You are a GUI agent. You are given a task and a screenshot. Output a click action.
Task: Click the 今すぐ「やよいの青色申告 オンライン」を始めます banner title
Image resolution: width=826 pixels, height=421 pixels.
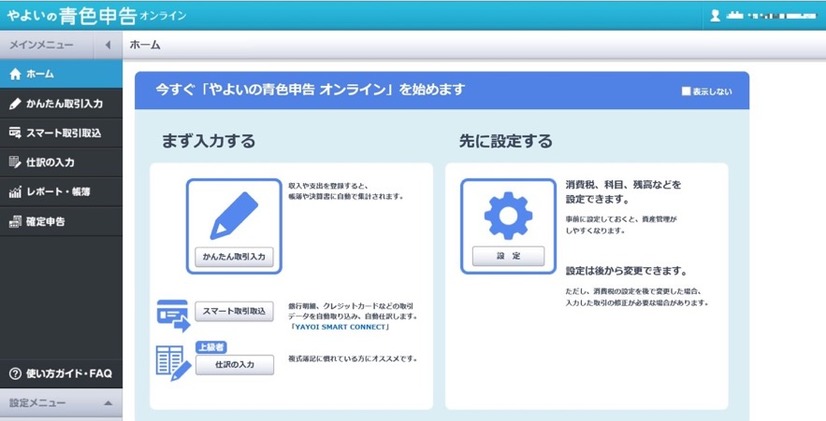pos(310,90)
